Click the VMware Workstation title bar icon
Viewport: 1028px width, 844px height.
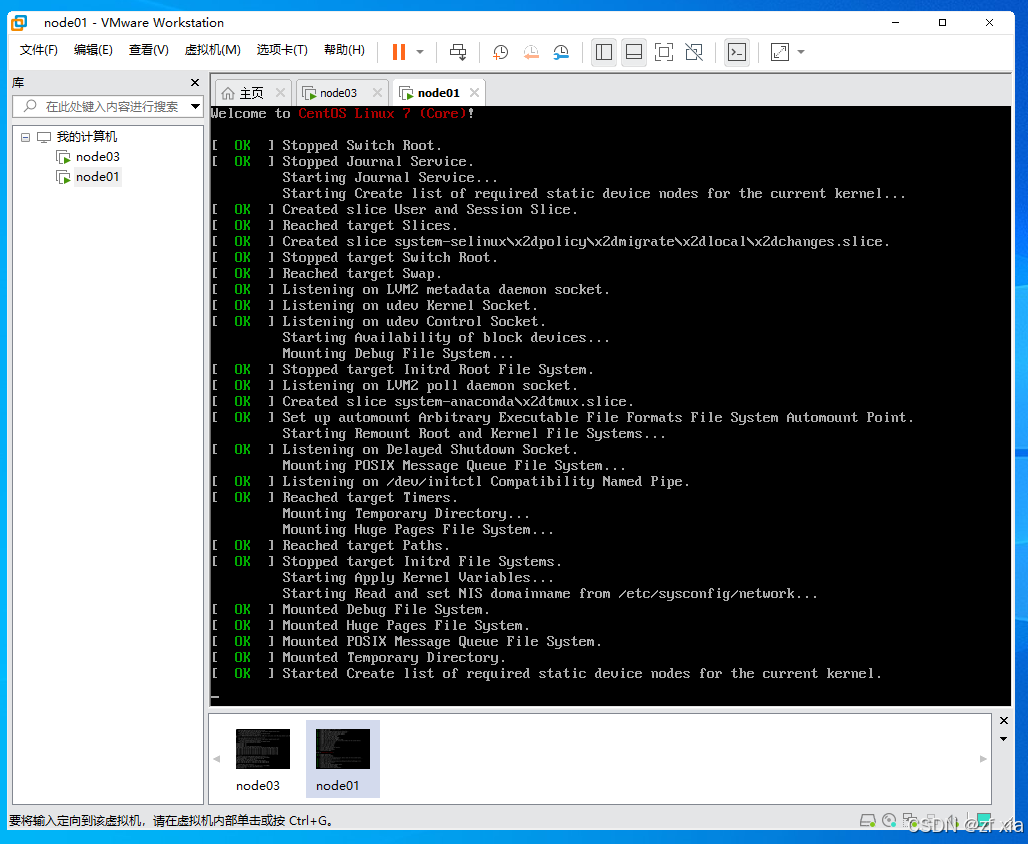click(19, 23)
